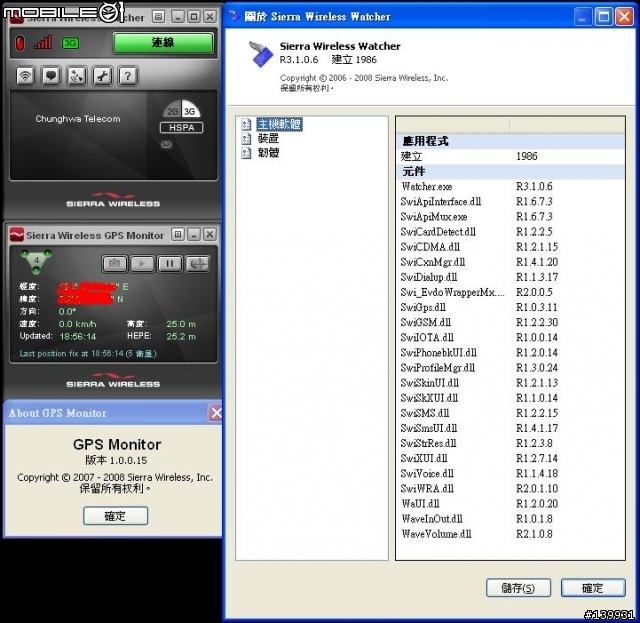Image resolution: width=640 pixels, height=623 pixels.
Task: Click the globe map button in GPS Monitor
Action: (x=198, y=264)
